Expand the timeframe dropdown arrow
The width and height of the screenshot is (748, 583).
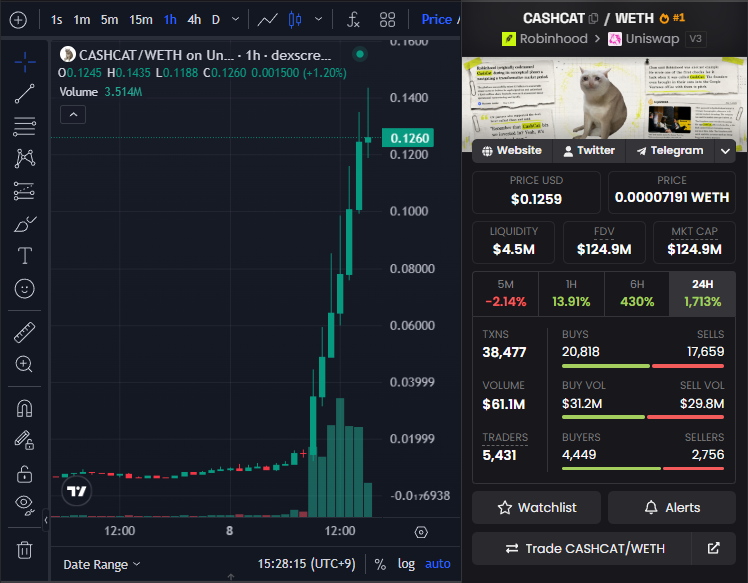235,20
